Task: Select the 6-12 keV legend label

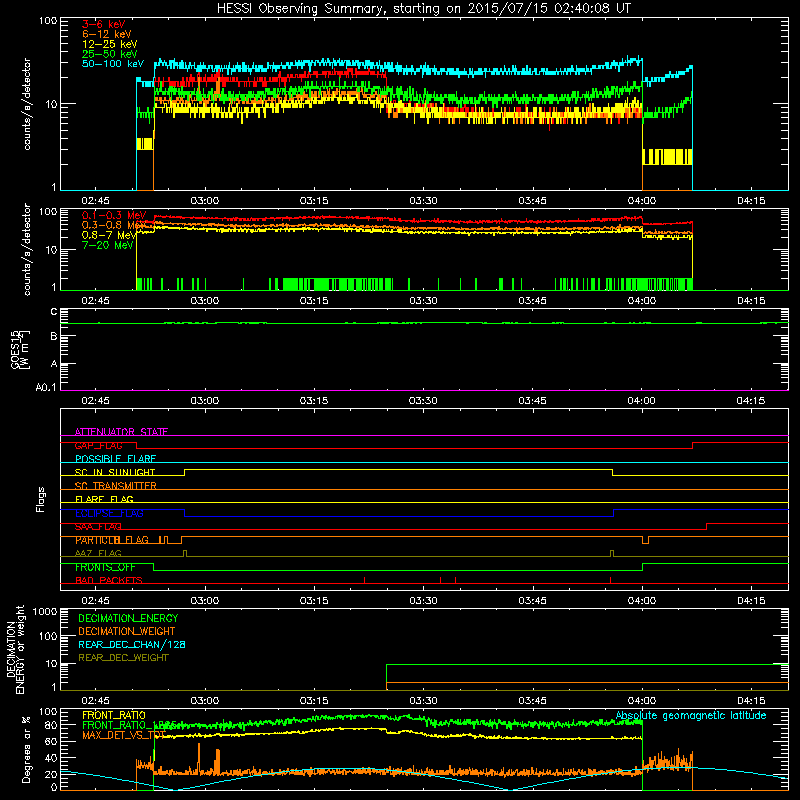Action: (106, 34)
